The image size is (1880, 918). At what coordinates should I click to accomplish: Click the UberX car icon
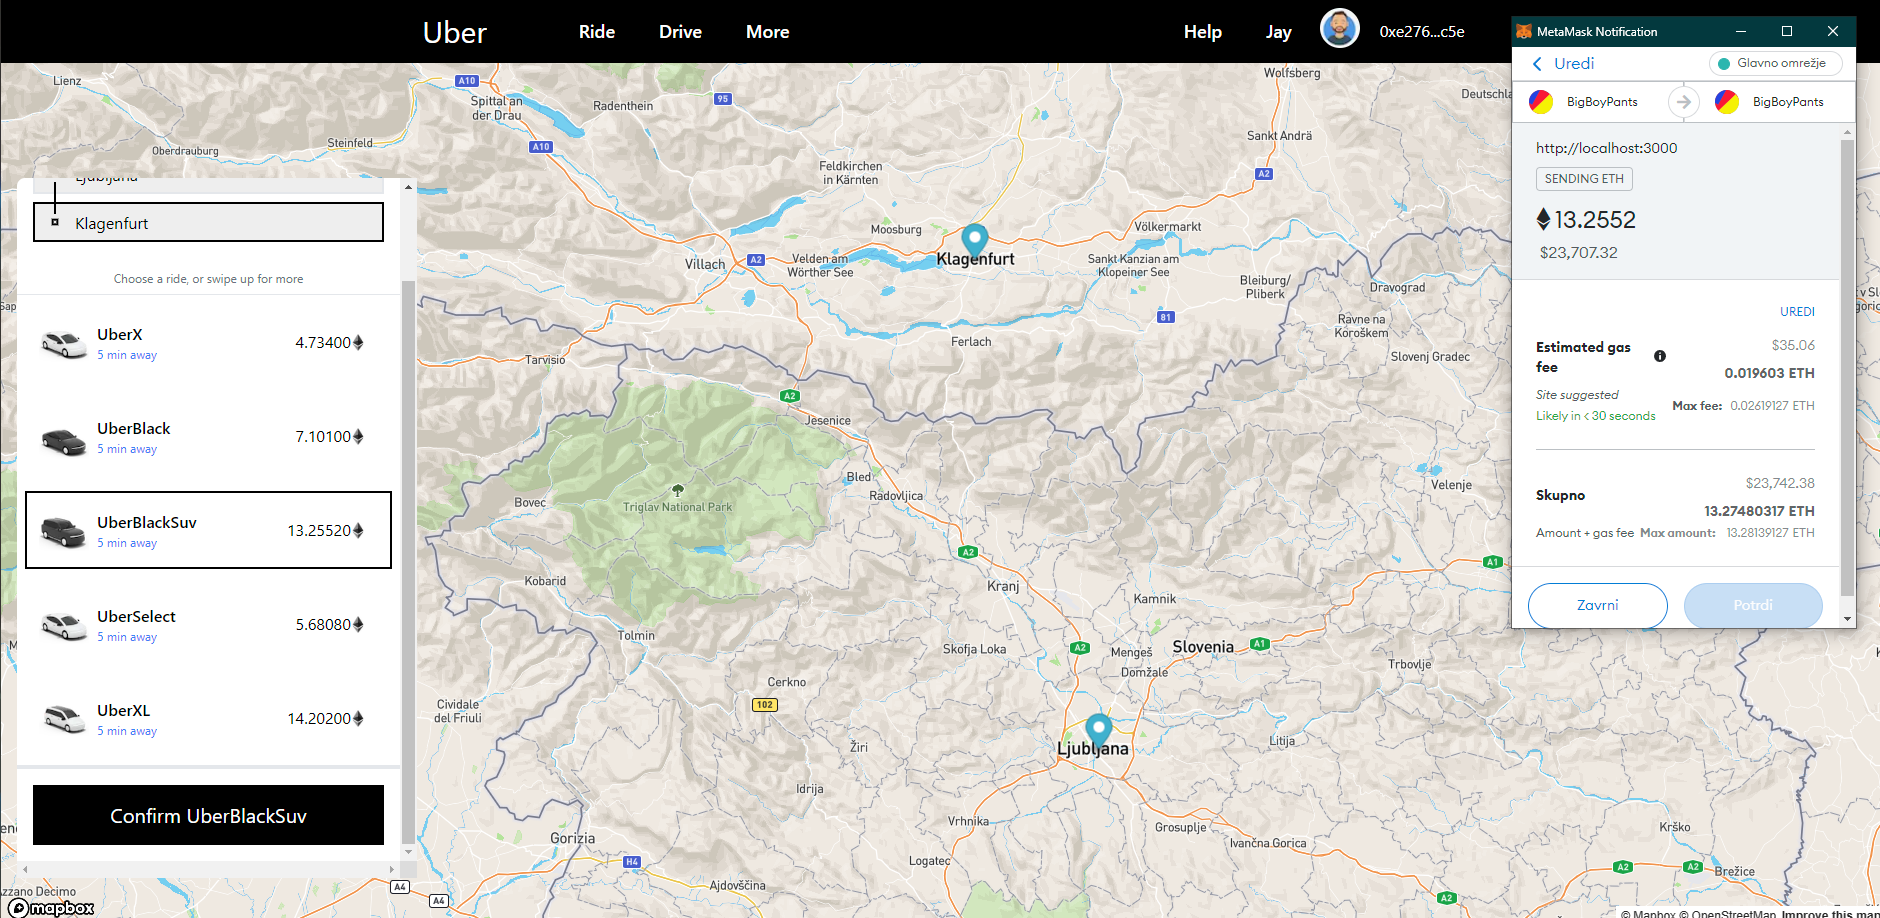click(63, 344)
